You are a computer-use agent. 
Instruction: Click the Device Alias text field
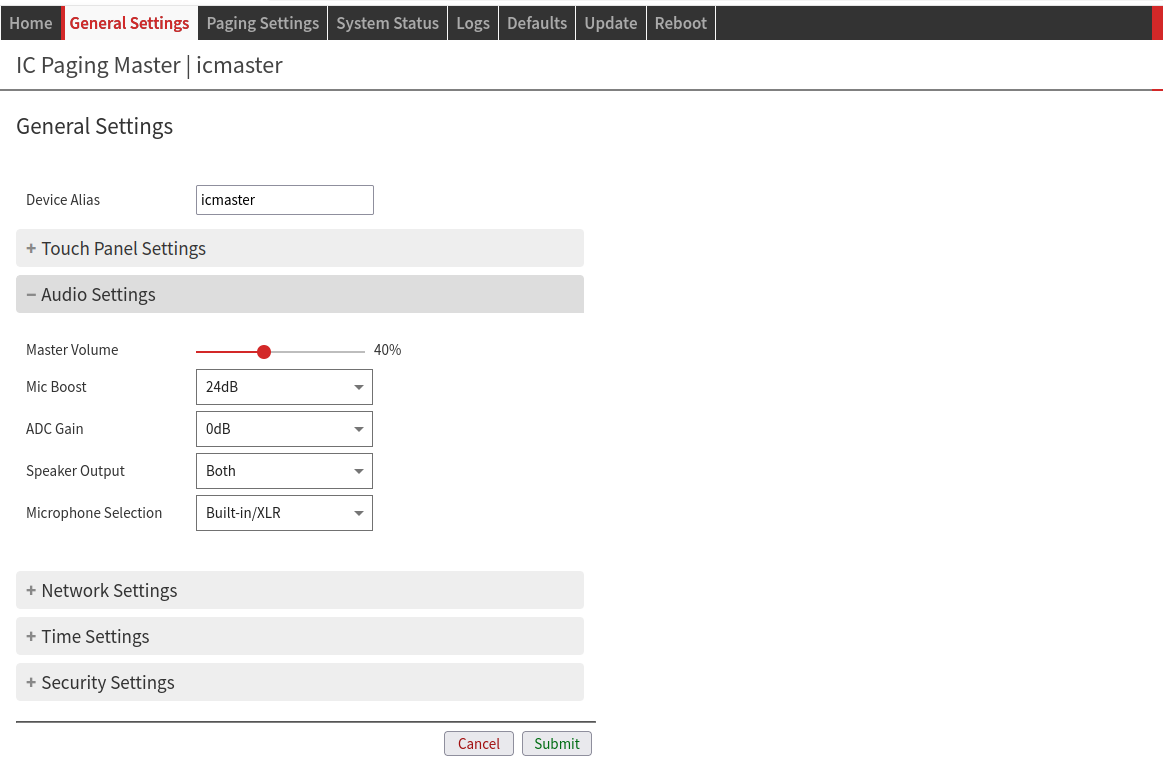[284, 200]
